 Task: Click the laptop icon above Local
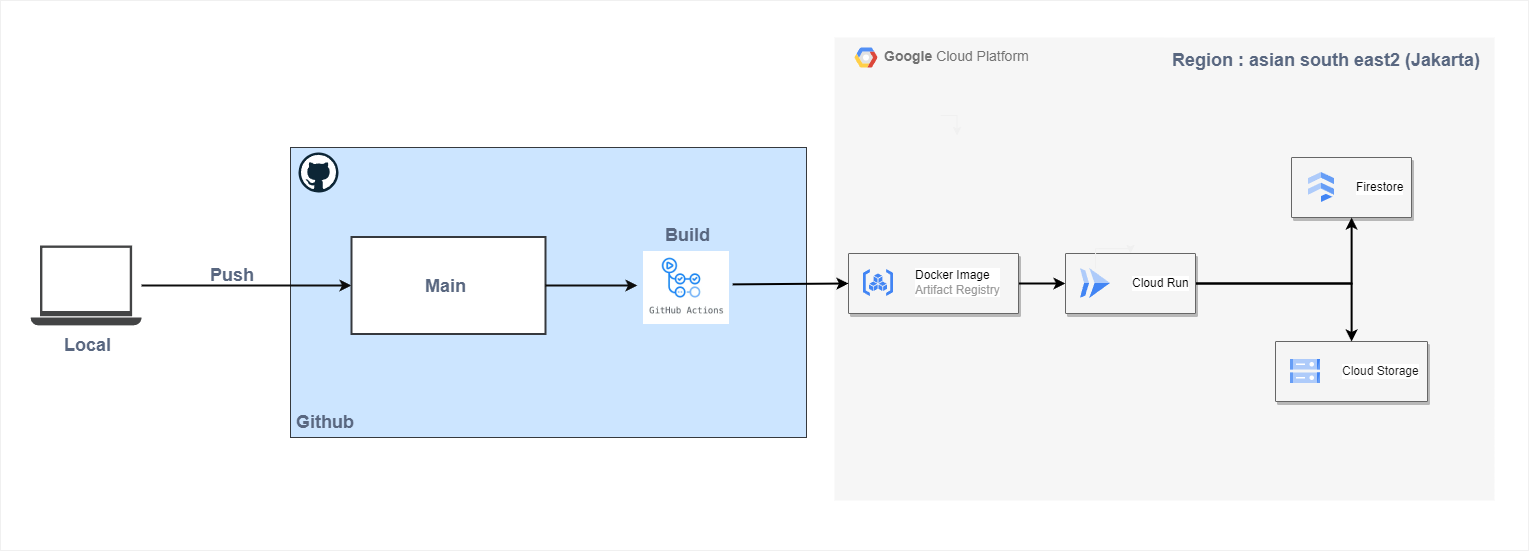[x=86, y=285]
